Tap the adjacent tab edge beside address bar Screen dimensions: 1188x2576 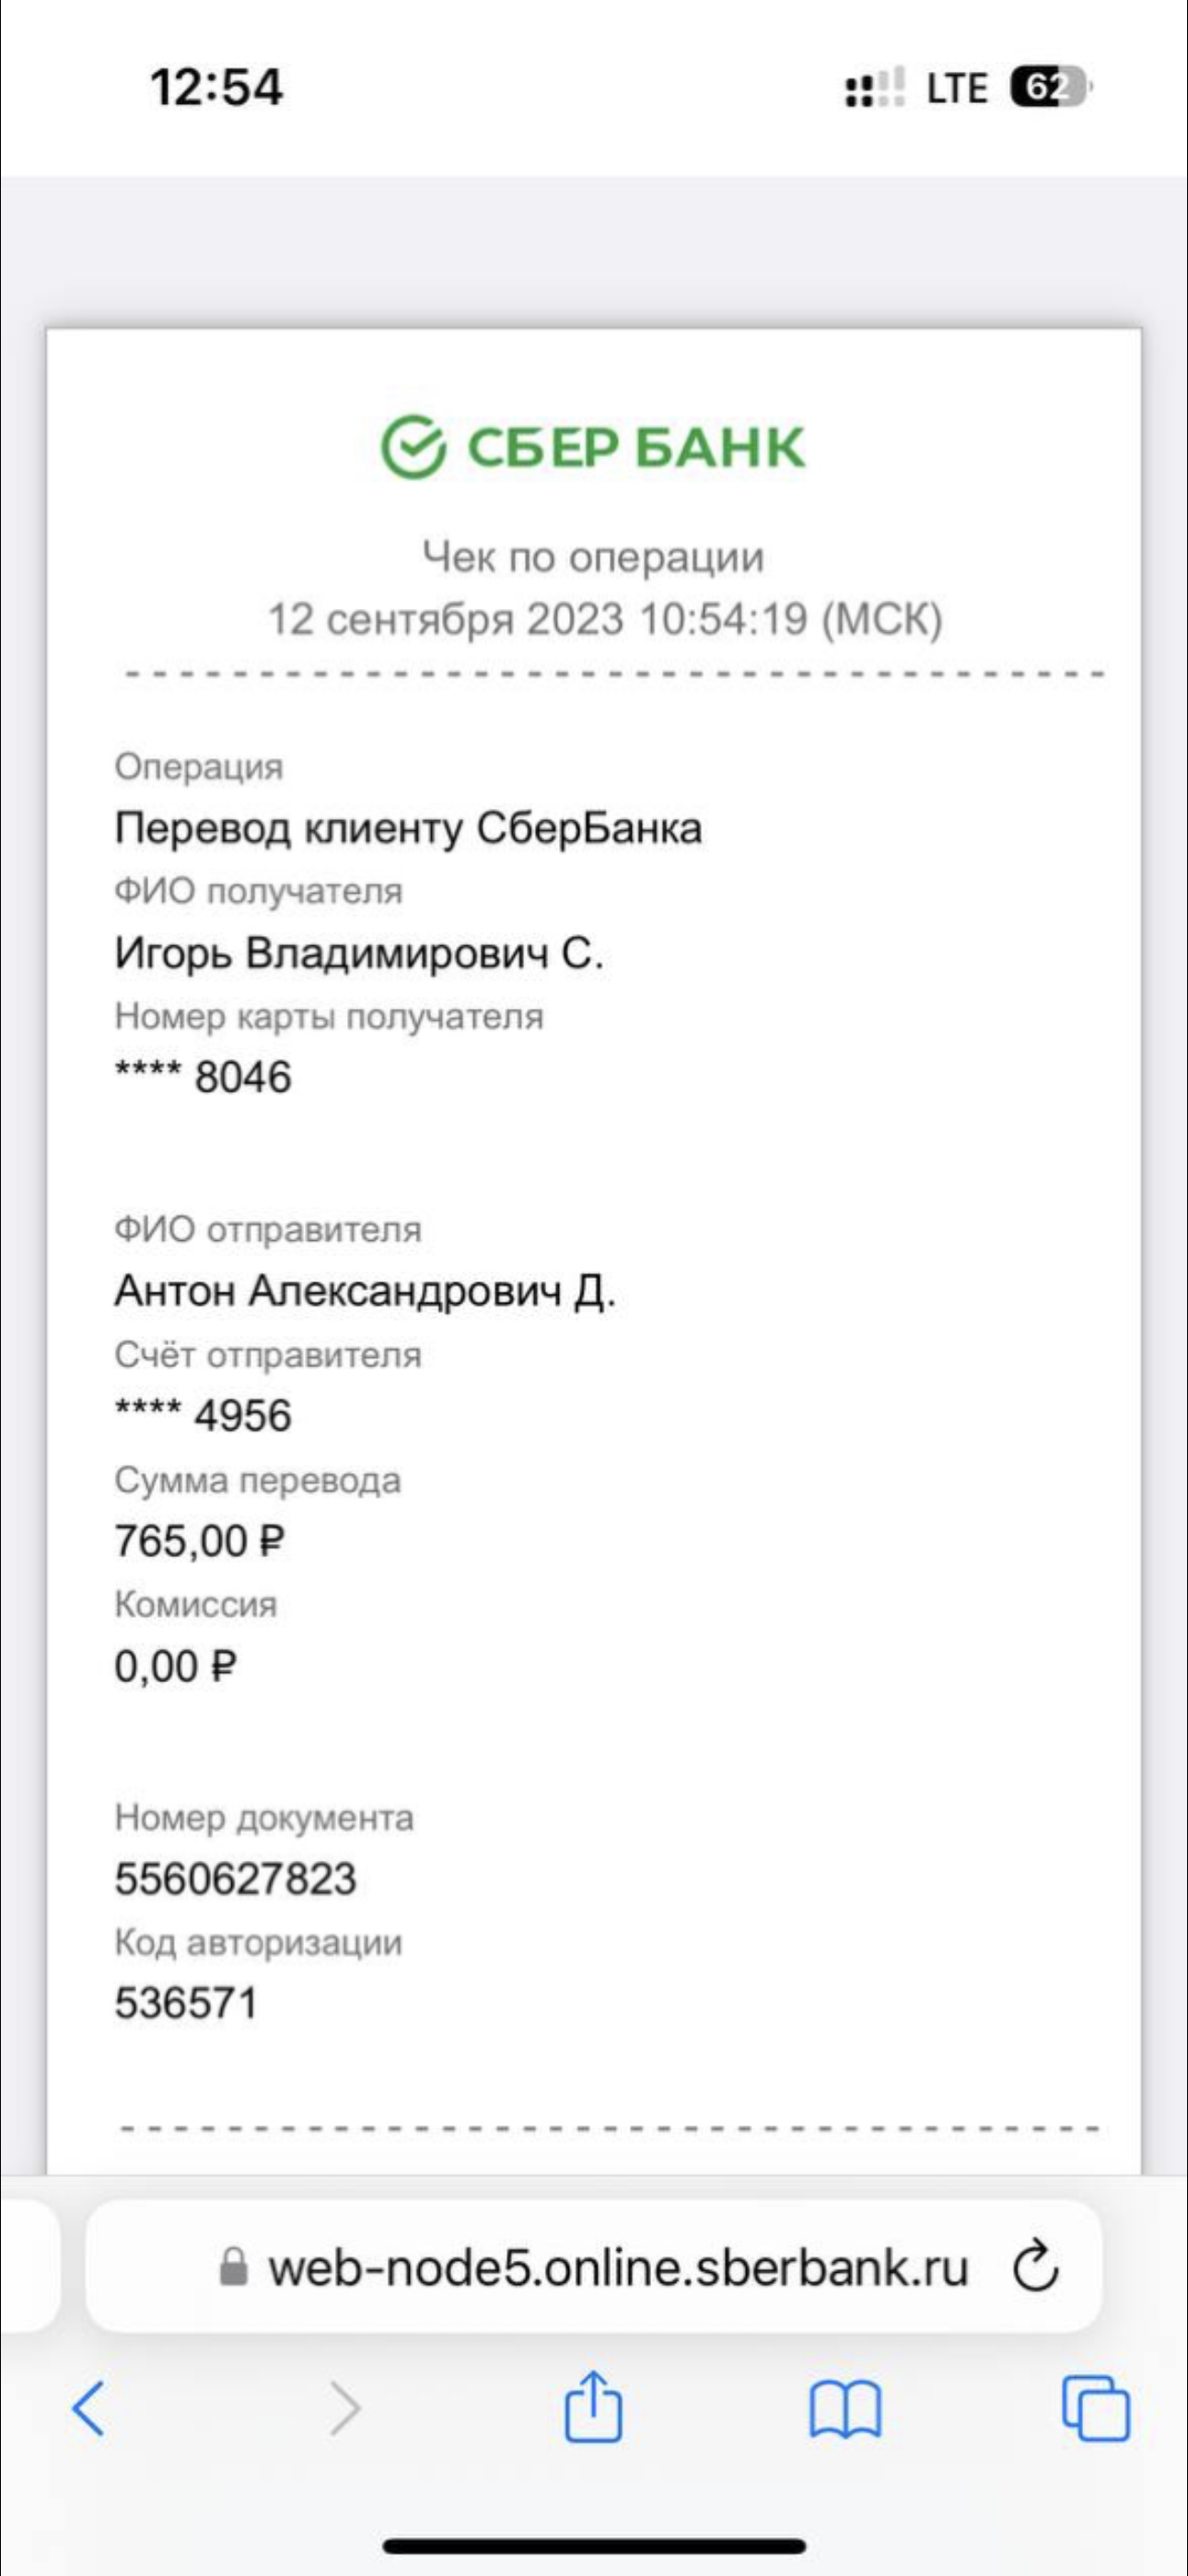pyautogui.click(x=30, y=2267)
